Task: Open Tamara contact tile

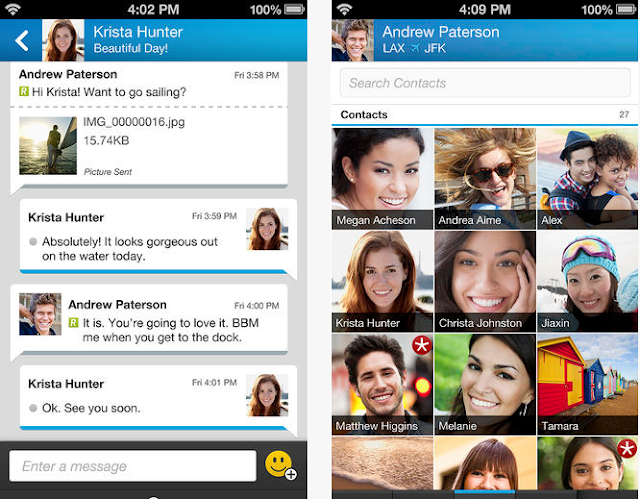Action: (x=587, y=384)
